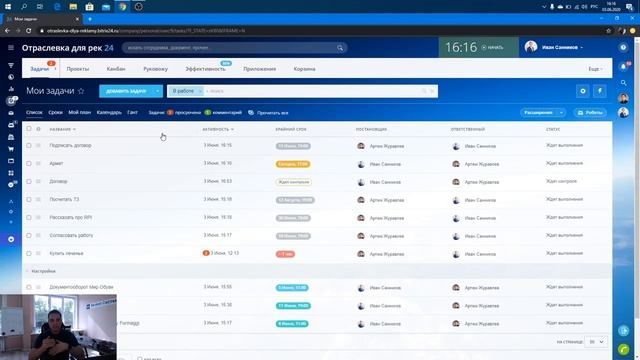640x360 pixels.
Task: Open a new browser tab
Action: [90, 19]
